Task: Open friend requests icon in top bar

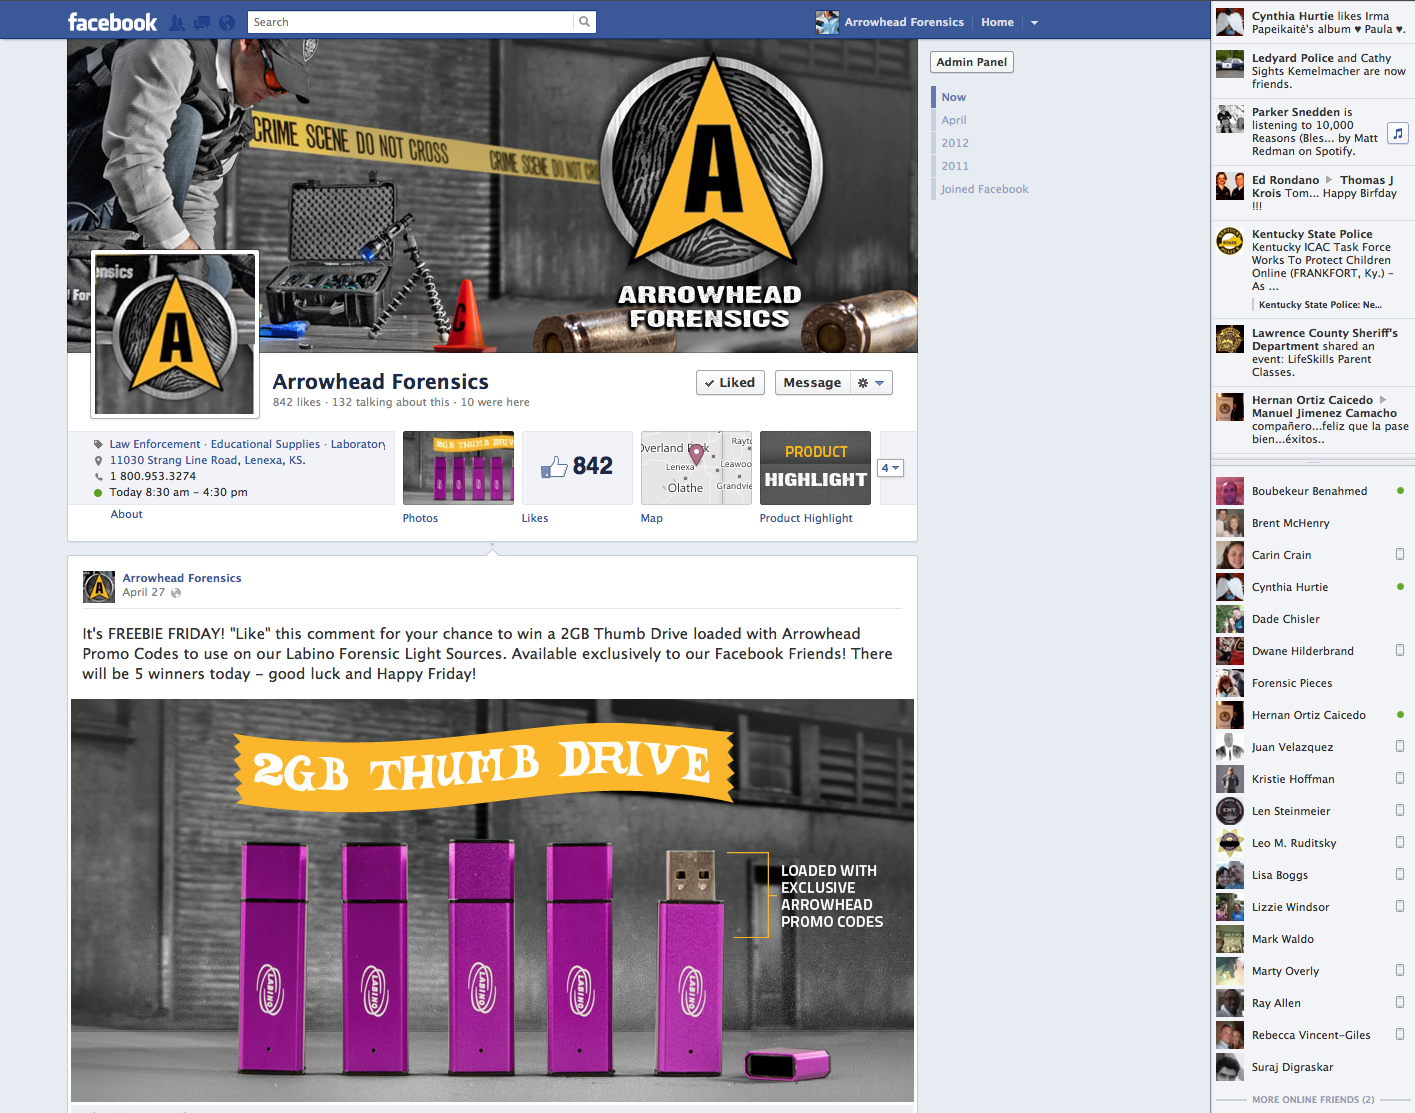Action: point(177,22)
